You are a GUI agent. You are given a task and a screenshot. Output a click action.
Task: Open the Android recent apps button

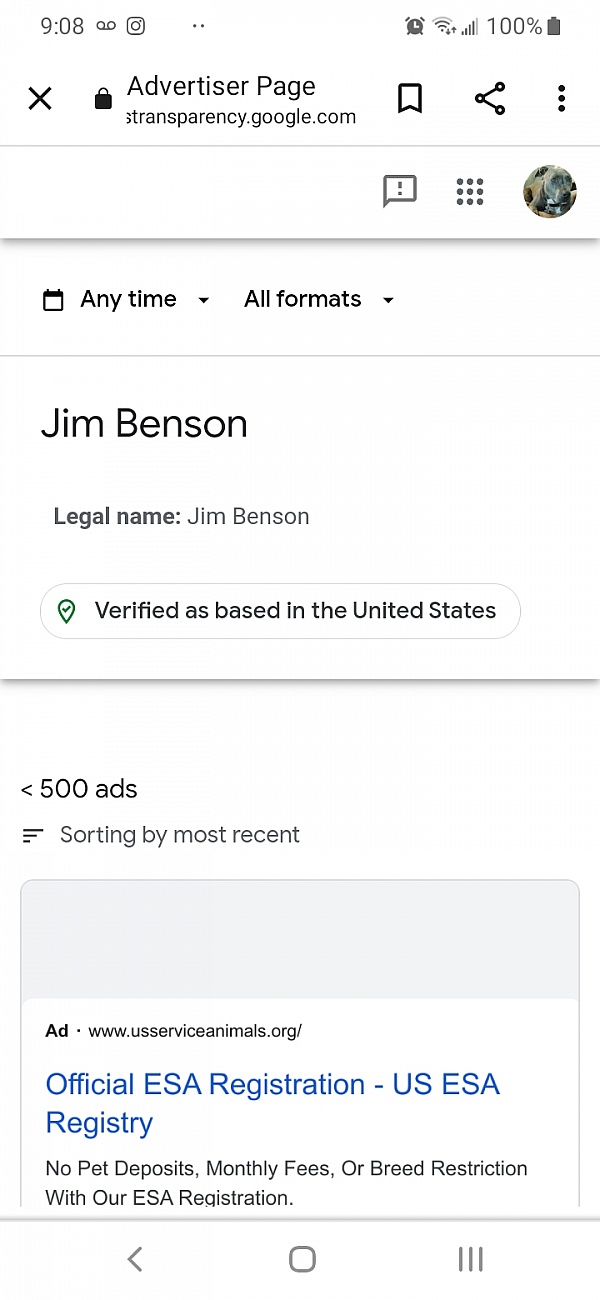(x=470, y=1259)
